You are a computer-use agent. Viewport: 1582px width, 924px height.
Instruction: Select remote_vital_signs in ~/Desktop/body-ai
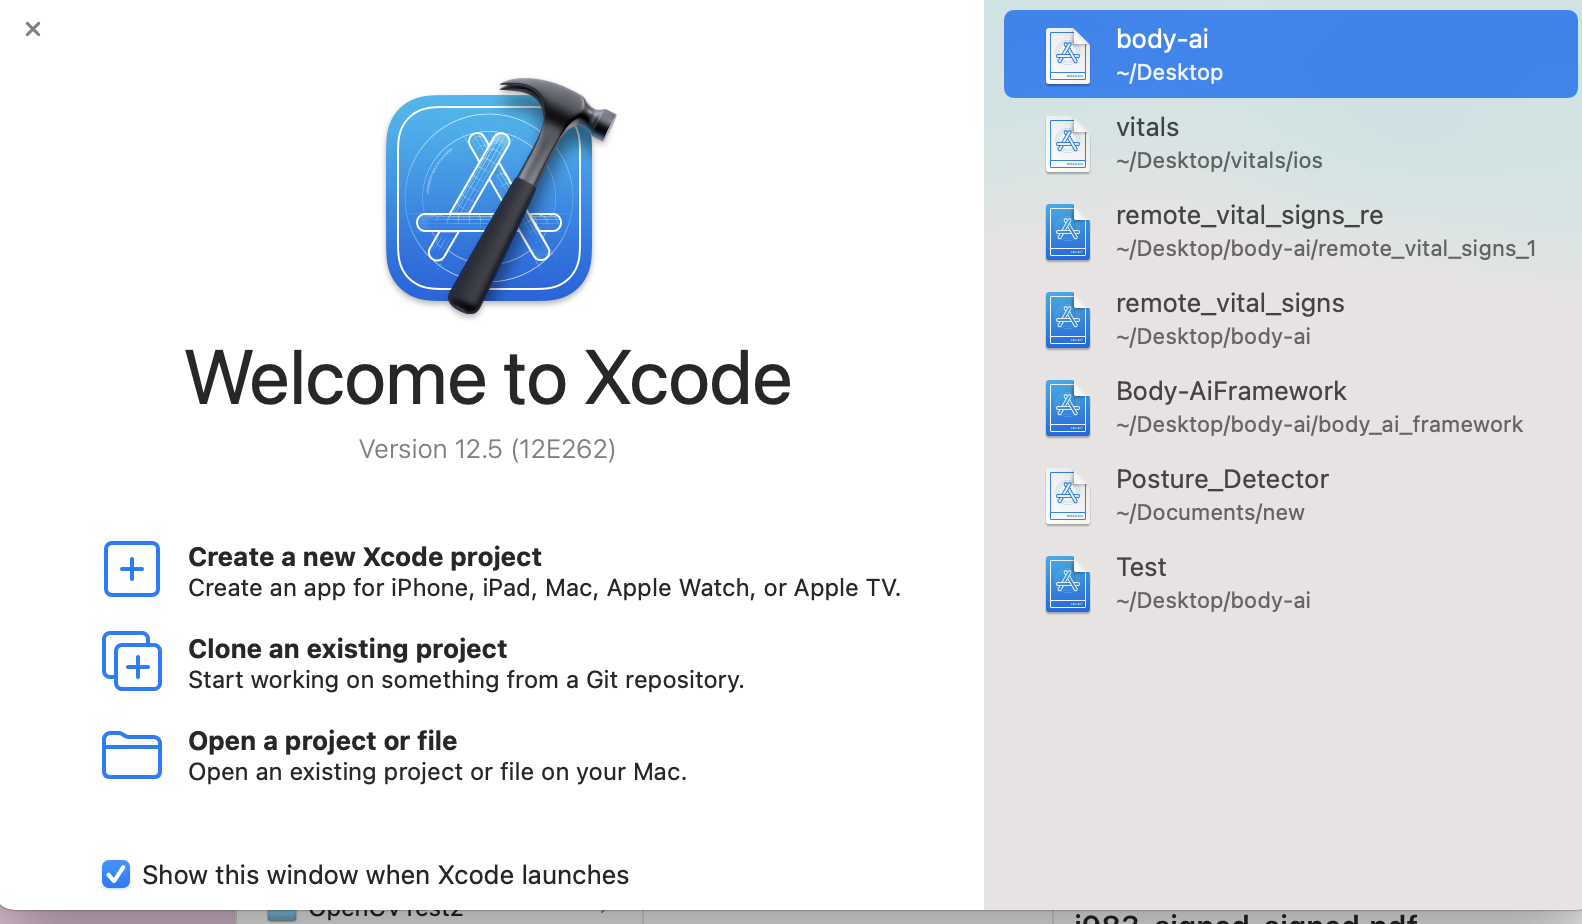click(1291, 318)
